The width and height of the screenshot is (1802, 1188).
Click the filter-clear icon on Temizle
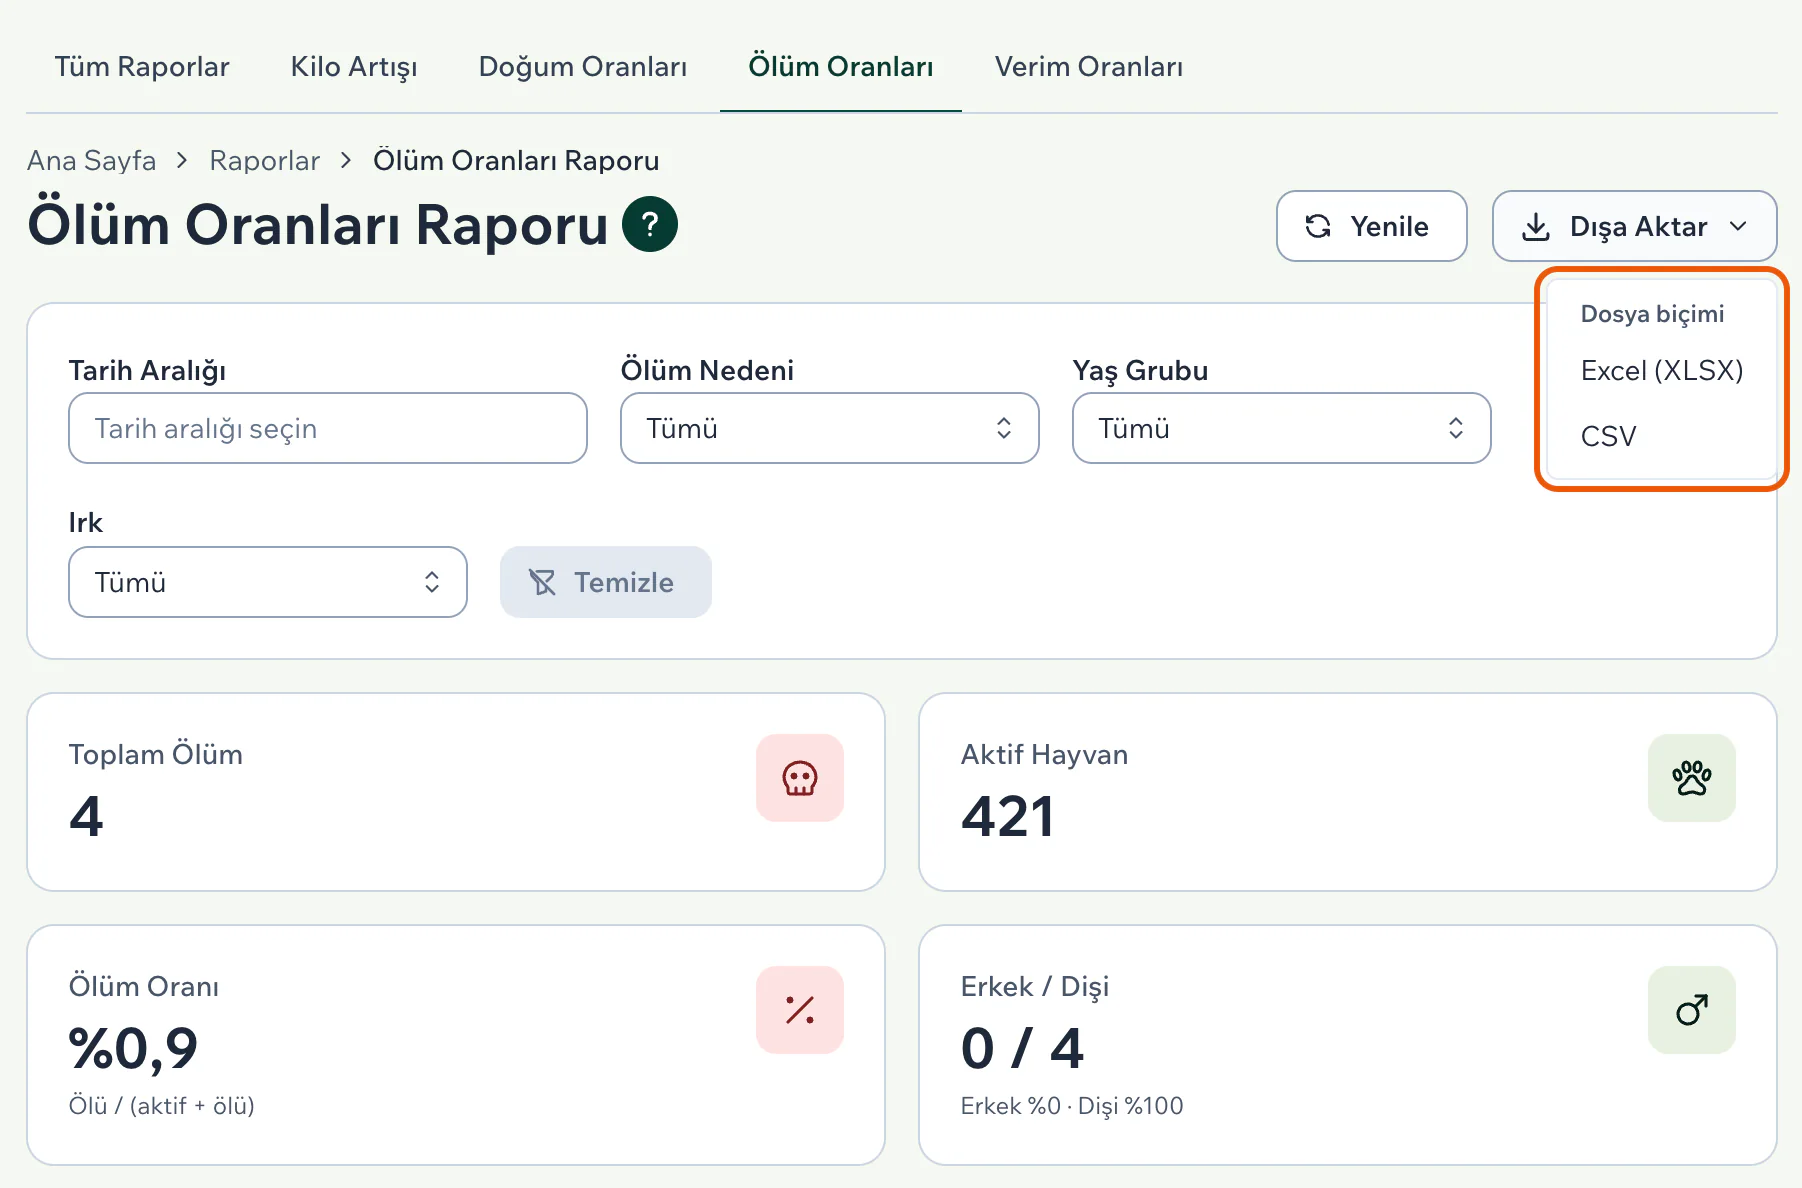542,582
